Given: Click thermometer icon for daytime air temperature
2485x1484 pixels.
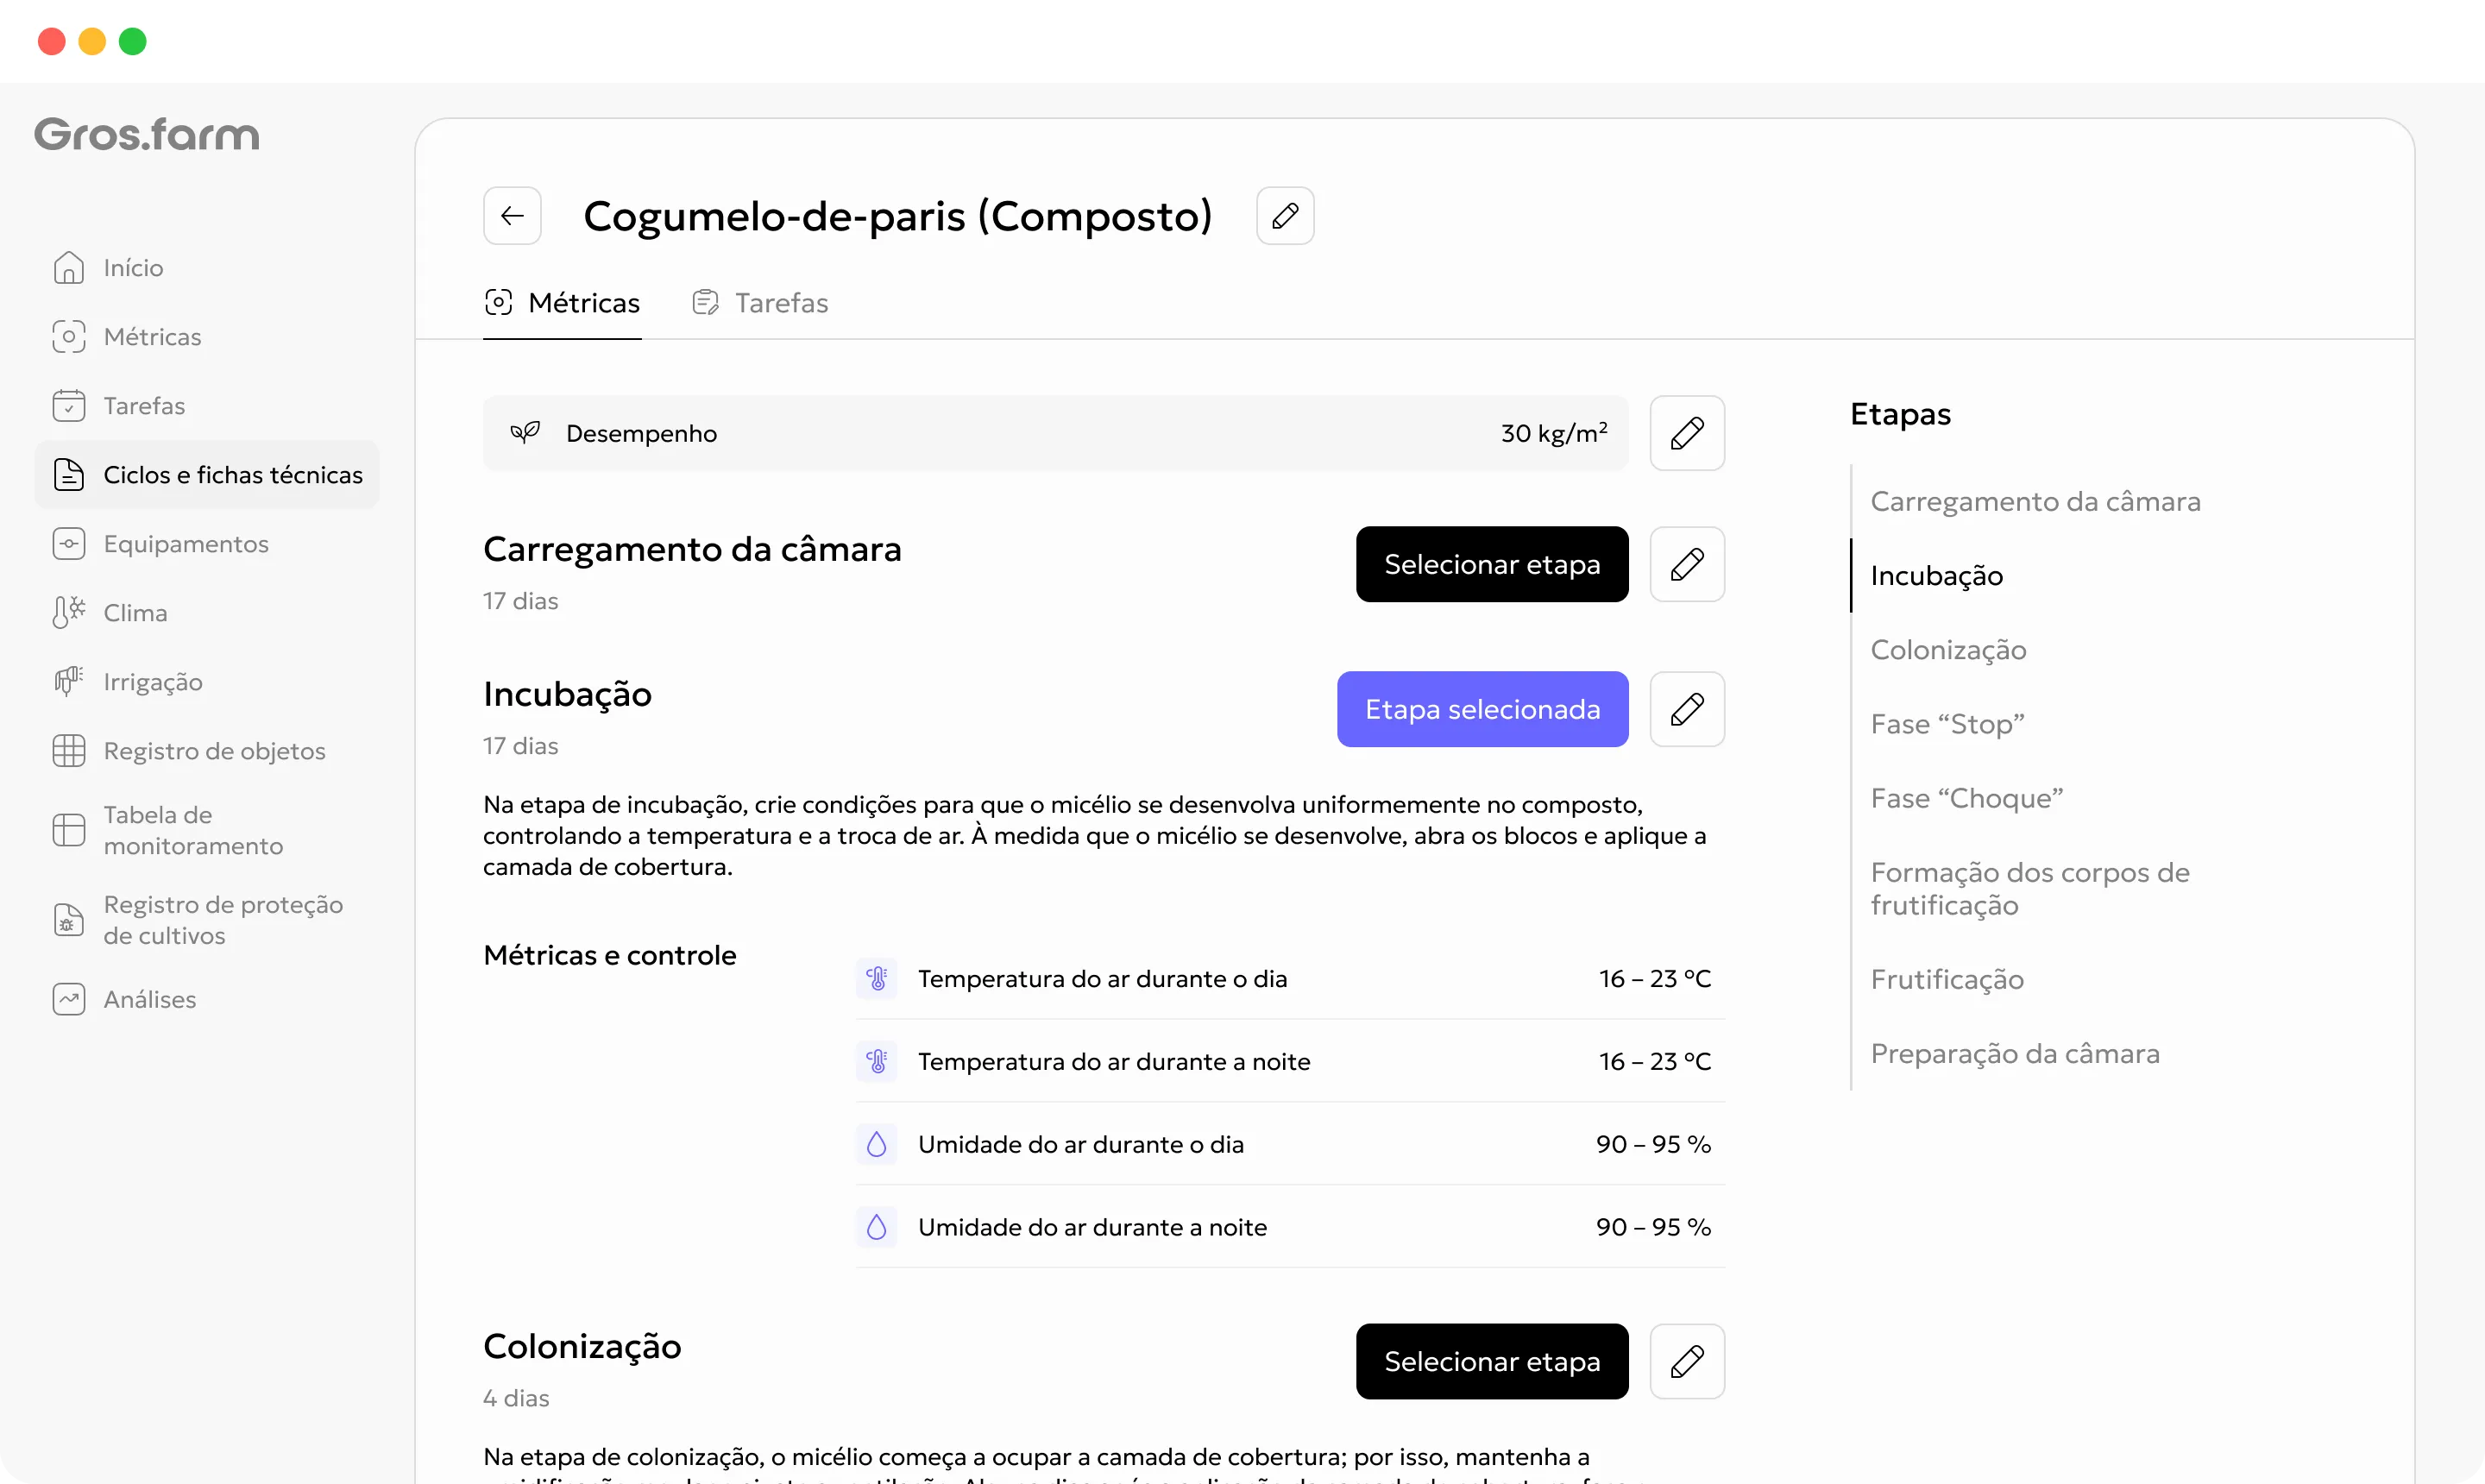Looking at the screenshot, I should (x=877, y=978).
